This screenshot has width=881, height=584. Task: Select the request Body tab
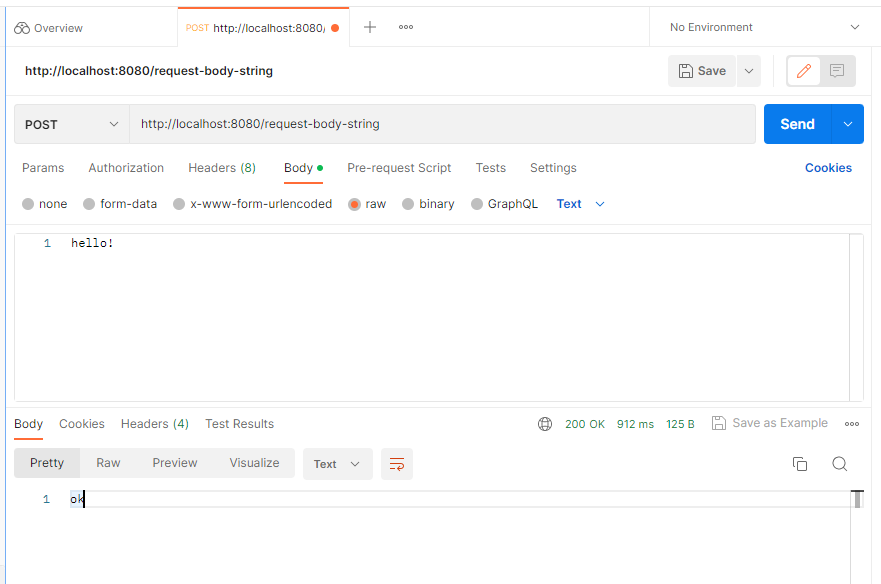[x=303, y=167]
